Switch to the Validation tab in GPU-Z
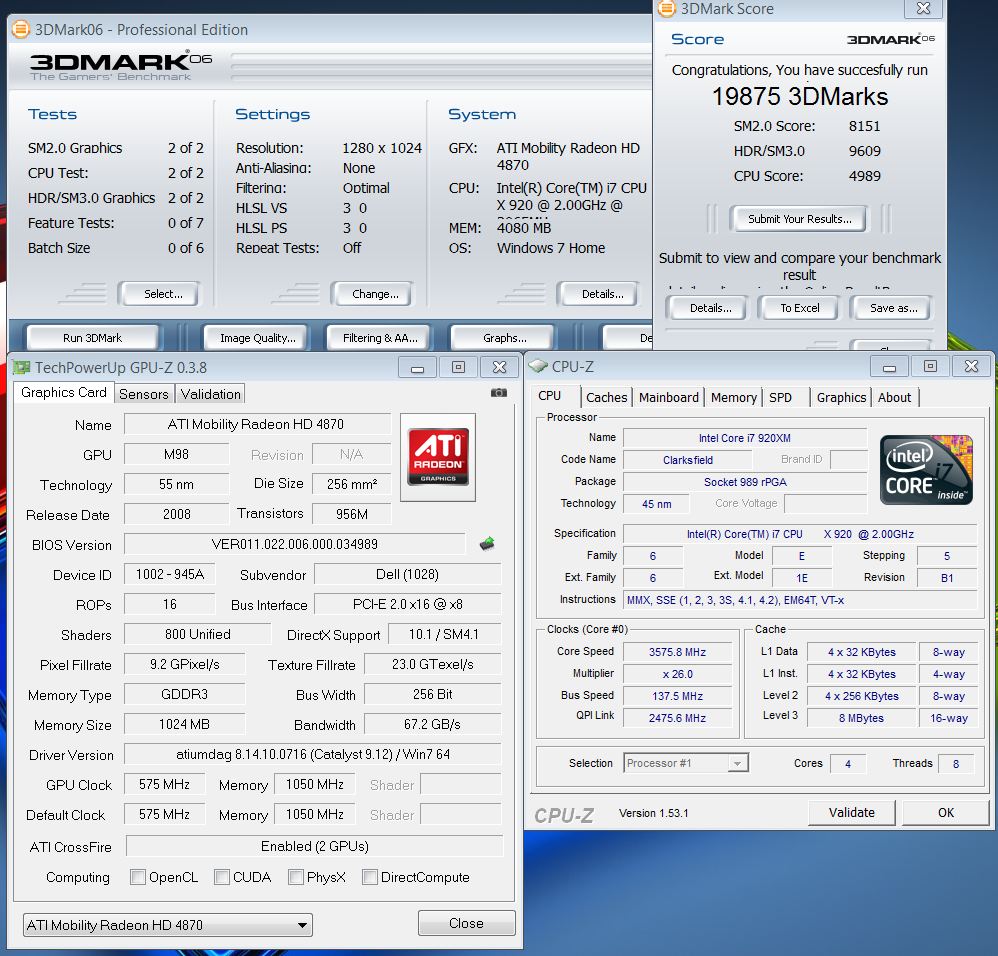This screenshot has width=998, height=956. click(211, 394)
